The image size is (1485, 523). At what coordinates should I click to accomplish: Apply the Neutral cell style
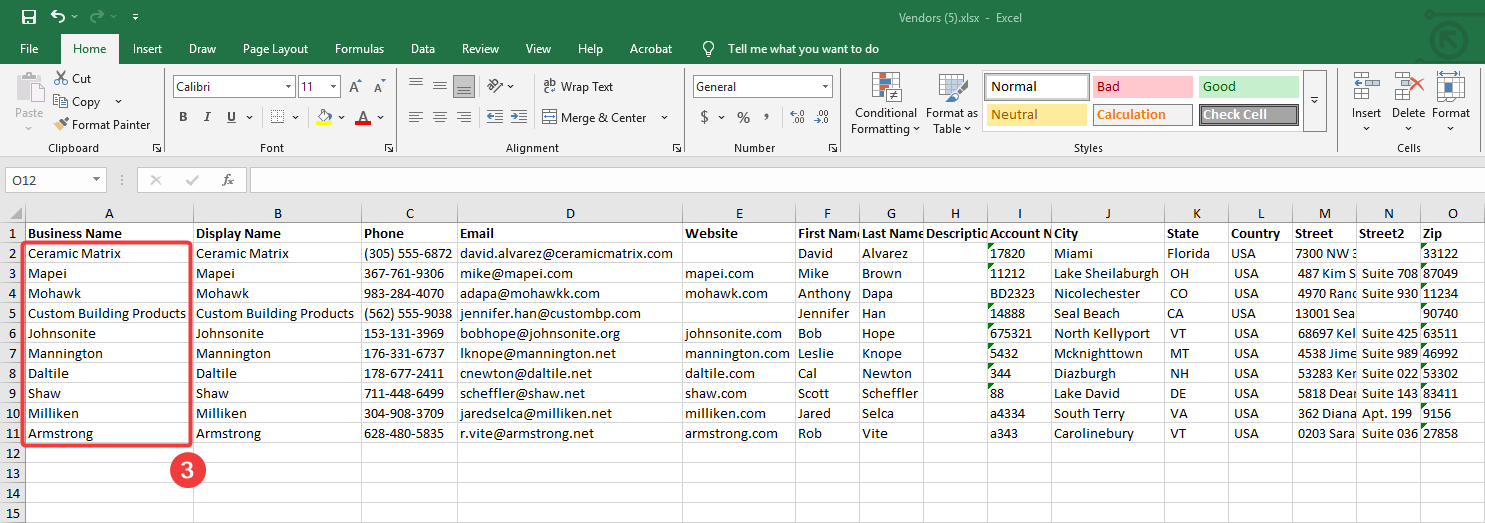pos(1036,115)
